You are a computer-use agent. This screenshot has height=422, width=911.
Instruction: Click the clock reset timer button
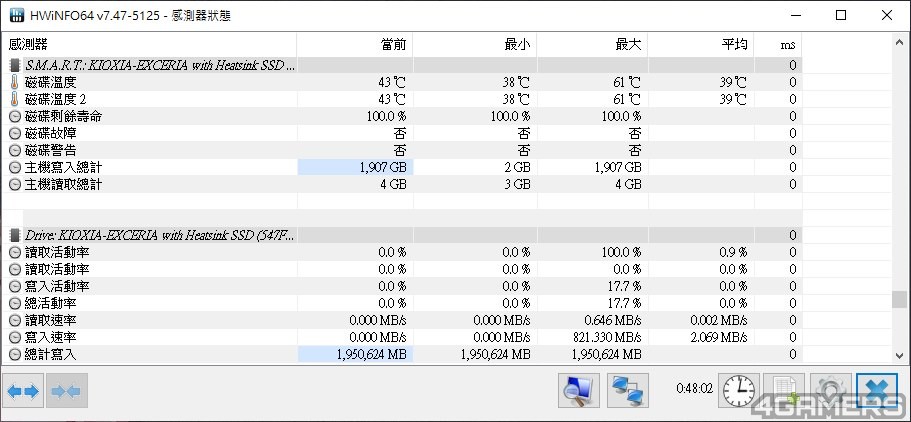(739, 391)
